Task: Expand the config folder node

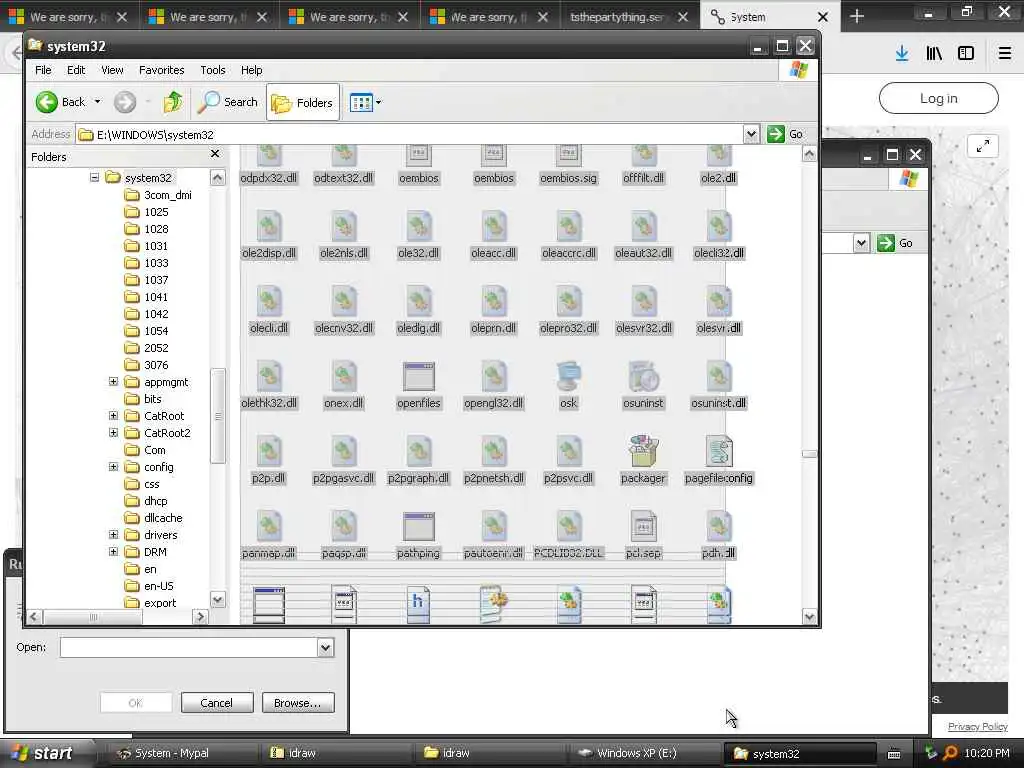Action: (x=113, y=466)
